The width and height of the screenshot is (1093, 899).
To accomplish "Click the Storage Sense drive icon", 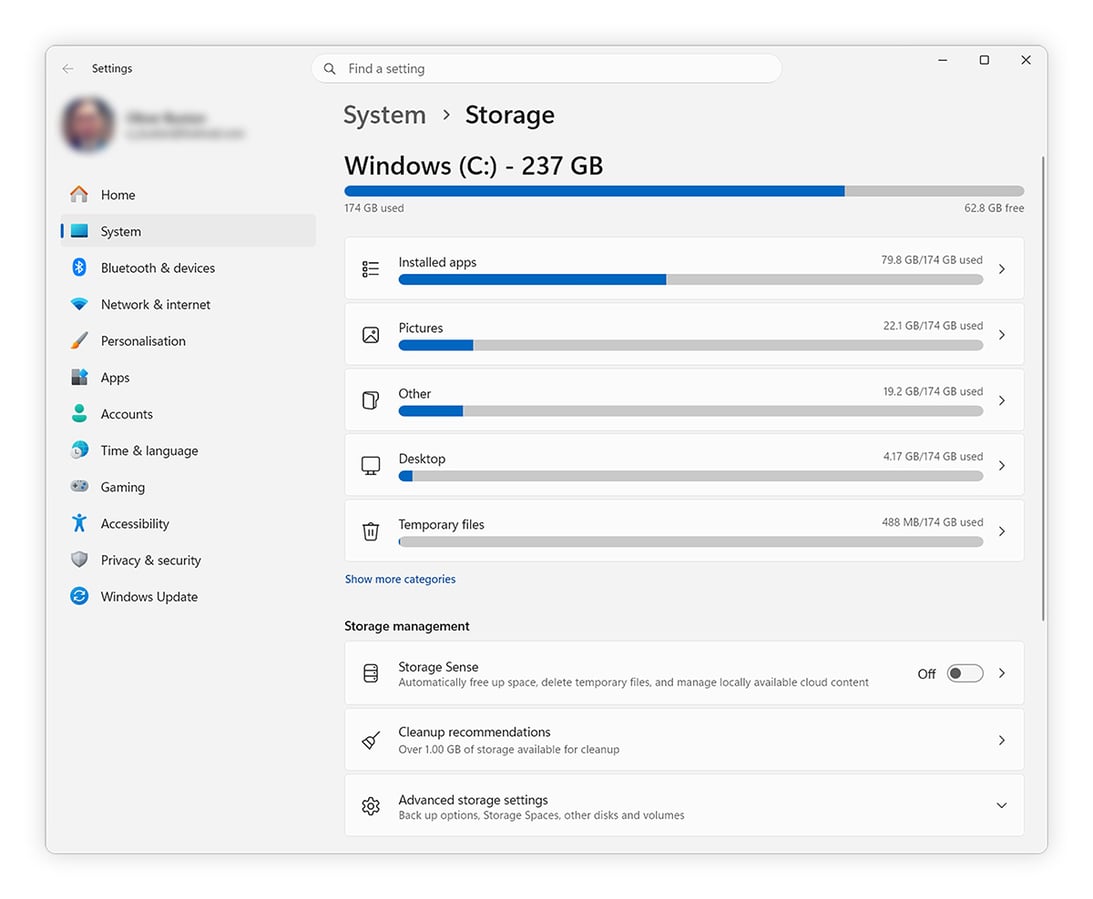I will tap(371, 673).
